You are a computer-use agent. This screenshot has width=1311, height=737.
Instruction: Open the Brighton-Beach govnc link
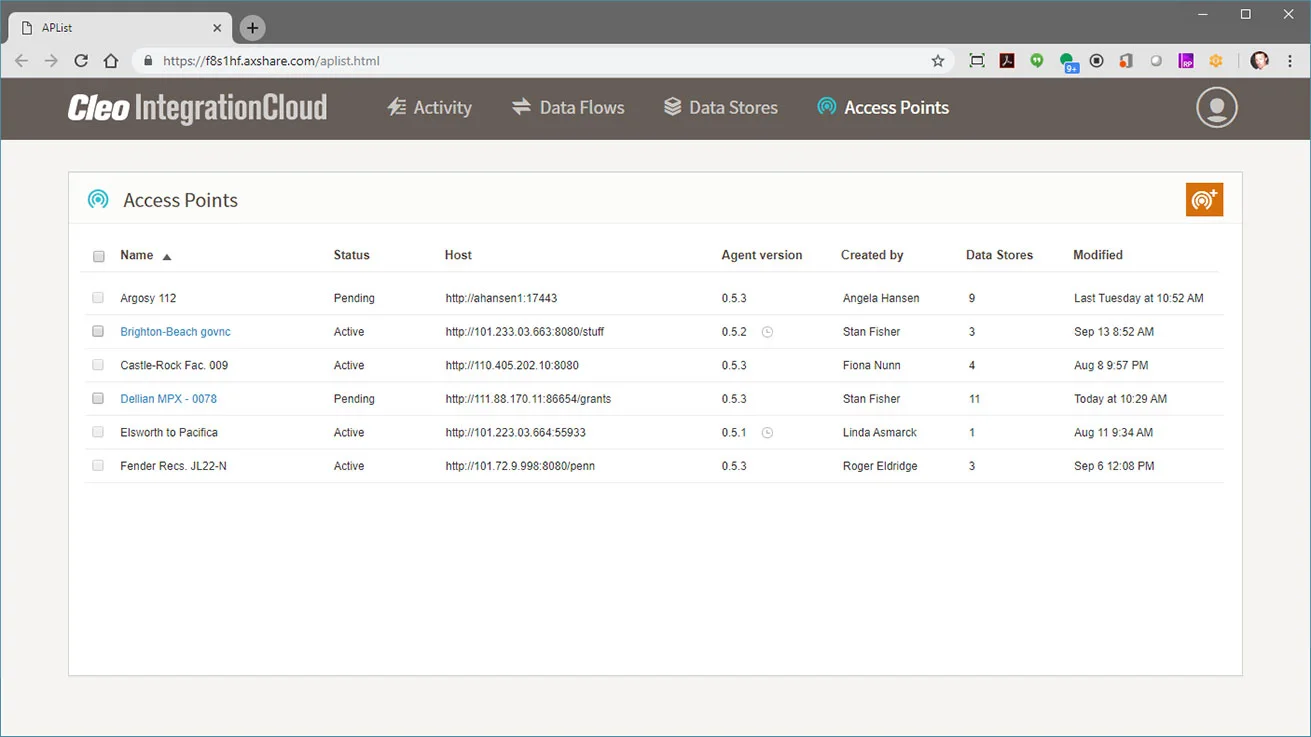(175, 332)
